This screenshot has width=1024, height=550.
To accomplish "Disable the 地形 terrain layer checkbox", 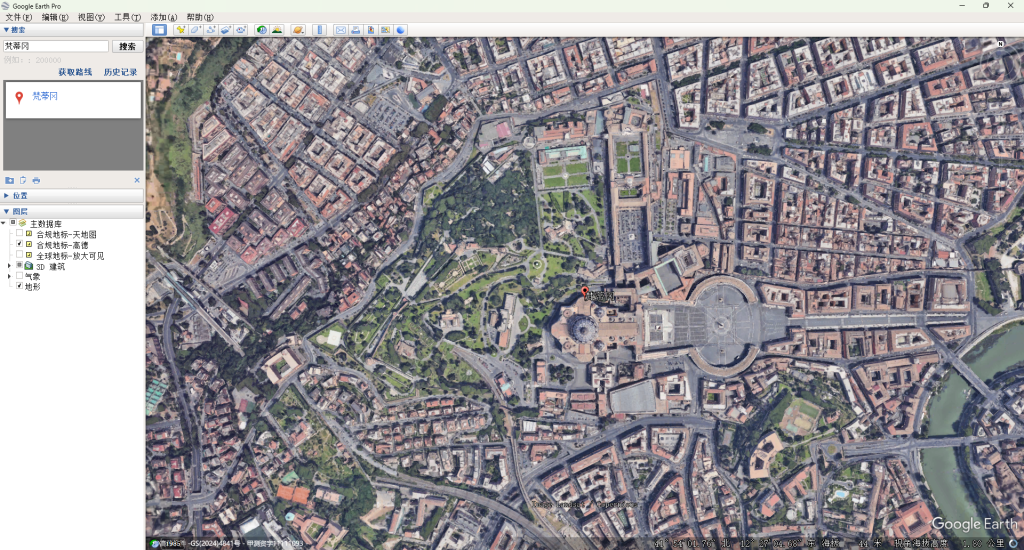I will [x=19, y=286].
